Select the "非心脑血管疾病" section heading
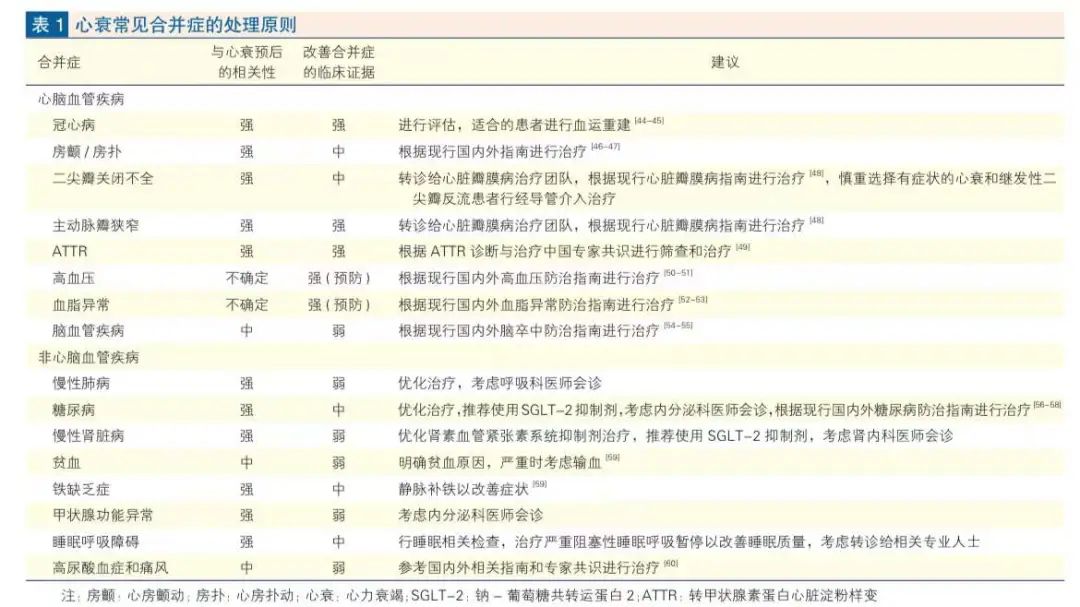 coord(88,357)
